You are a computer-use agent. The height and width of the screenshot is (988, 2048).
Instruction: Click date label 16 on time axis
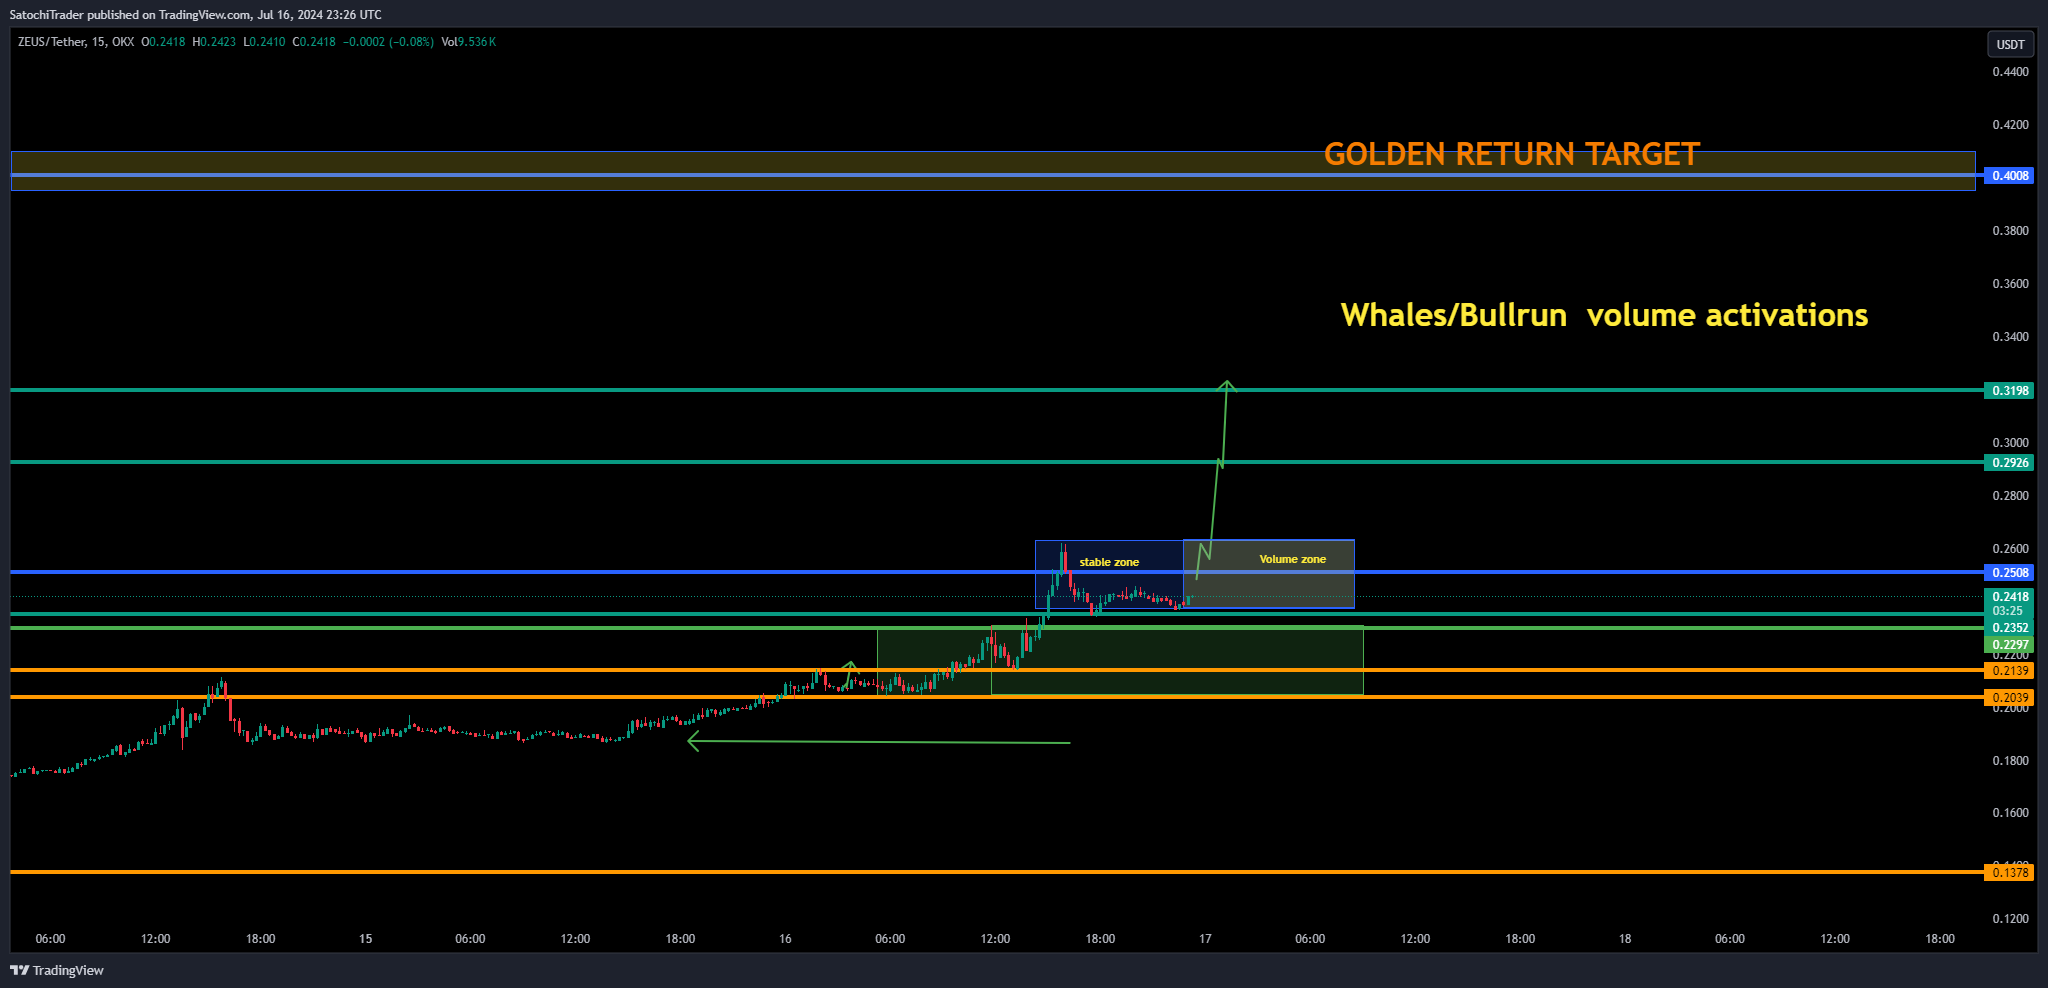(785, 939)
